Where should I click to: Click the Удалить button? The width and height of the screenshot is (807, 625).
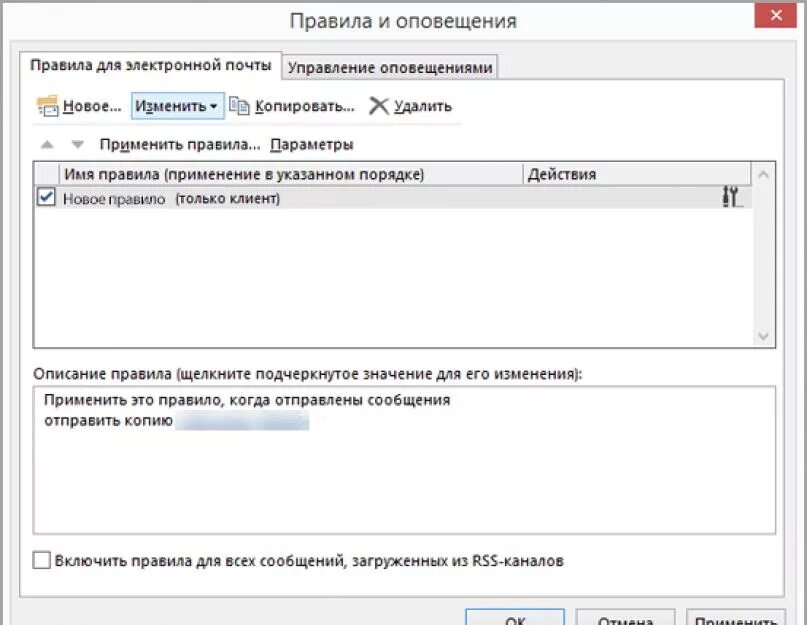point(411,106)
